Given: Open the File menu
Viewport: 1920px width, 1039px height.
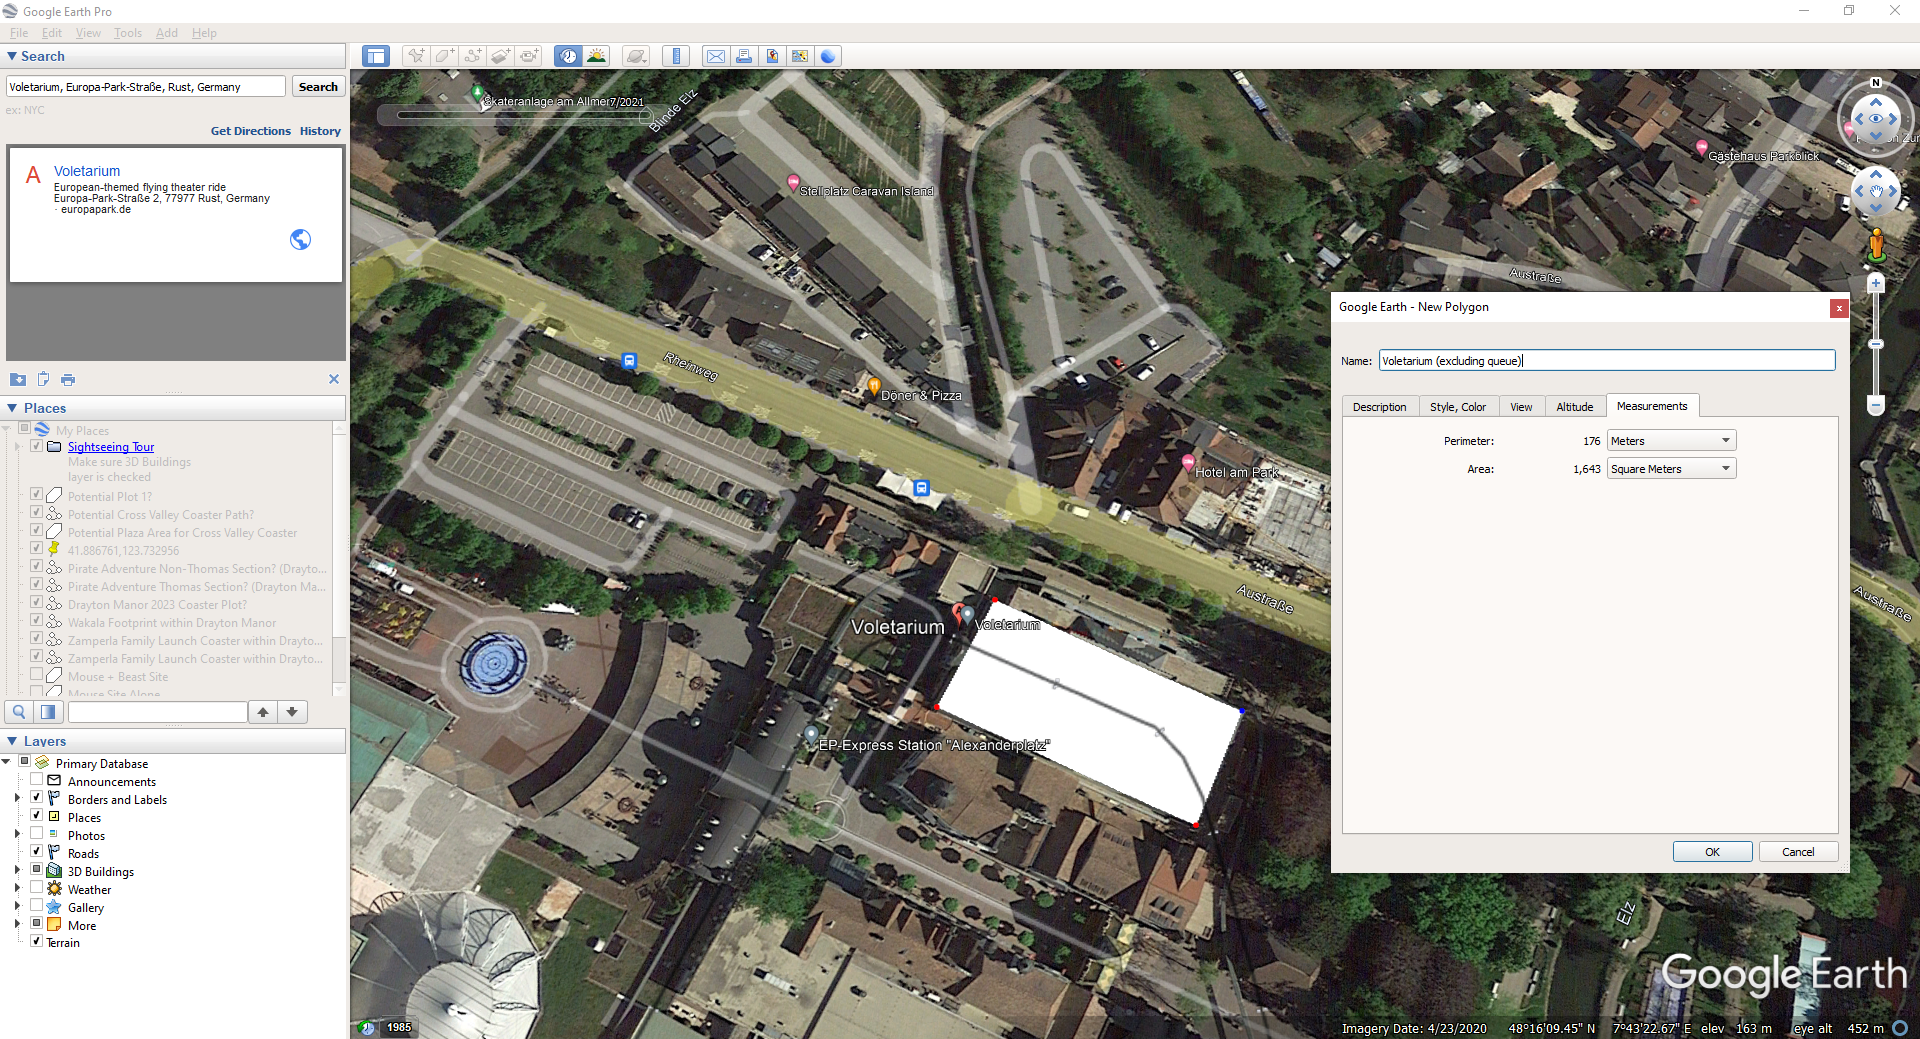Looking at the screenshot, I should click(19, 33).
